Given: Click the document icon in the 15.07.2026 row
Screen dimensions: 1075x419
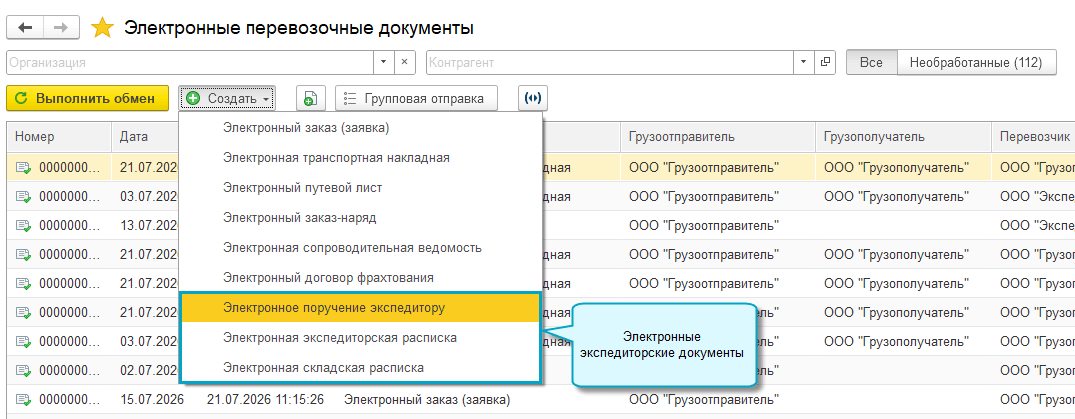Looking at the screenshot, I should coord(24,399).
